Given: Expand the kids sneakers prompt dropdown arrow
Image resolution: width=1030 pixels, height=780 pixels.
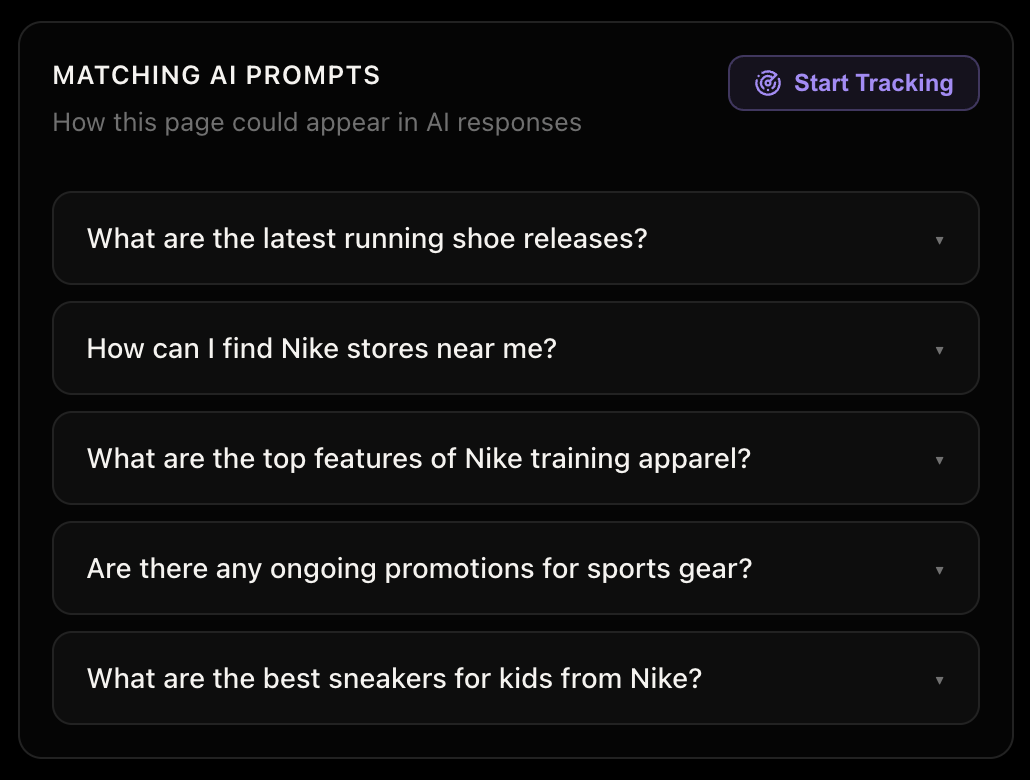Looking at the screenshot, I should coord(939,679).
